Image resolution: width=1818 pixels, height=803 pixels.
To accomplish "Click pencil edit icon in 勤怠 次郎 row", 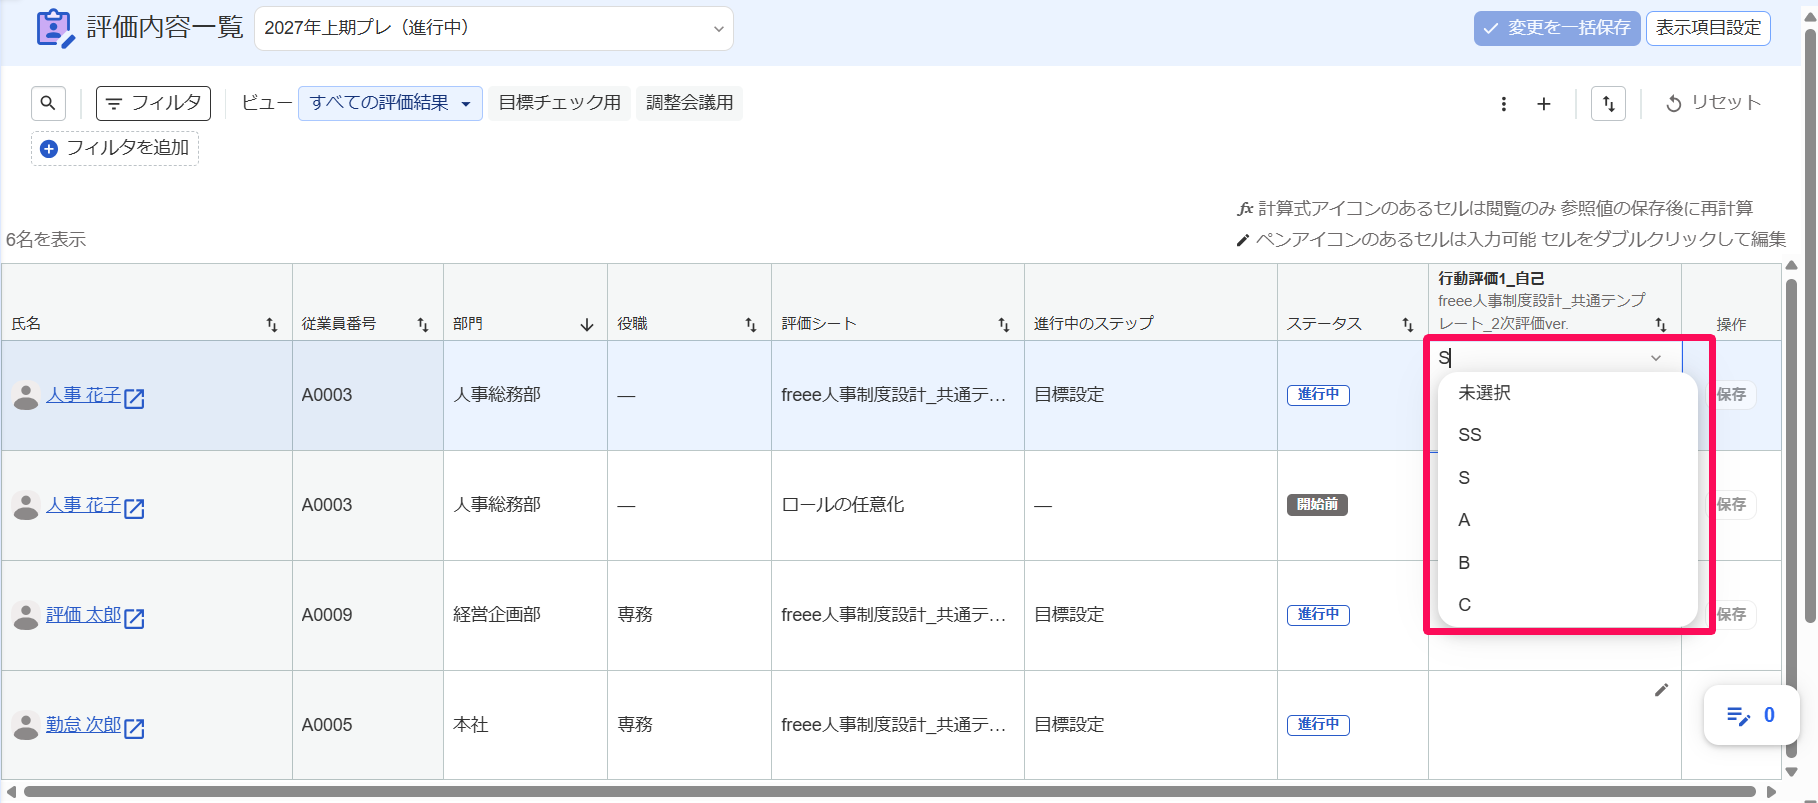I will coord(1661,690).
